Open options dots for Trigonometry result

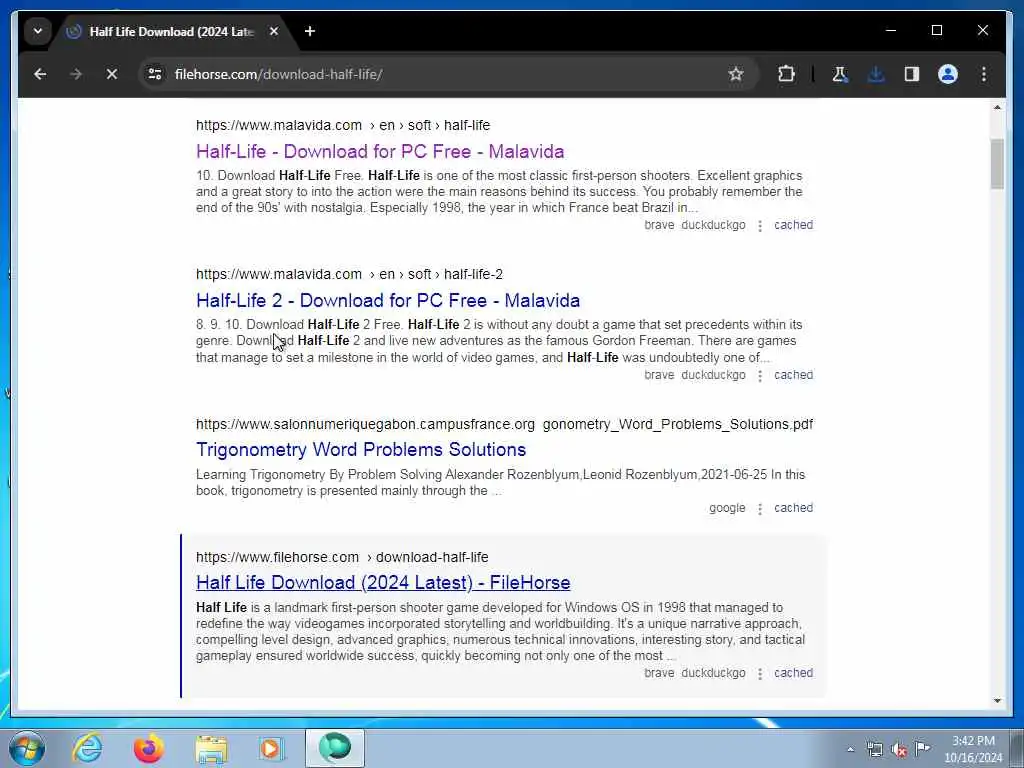(x=760, y=509)
